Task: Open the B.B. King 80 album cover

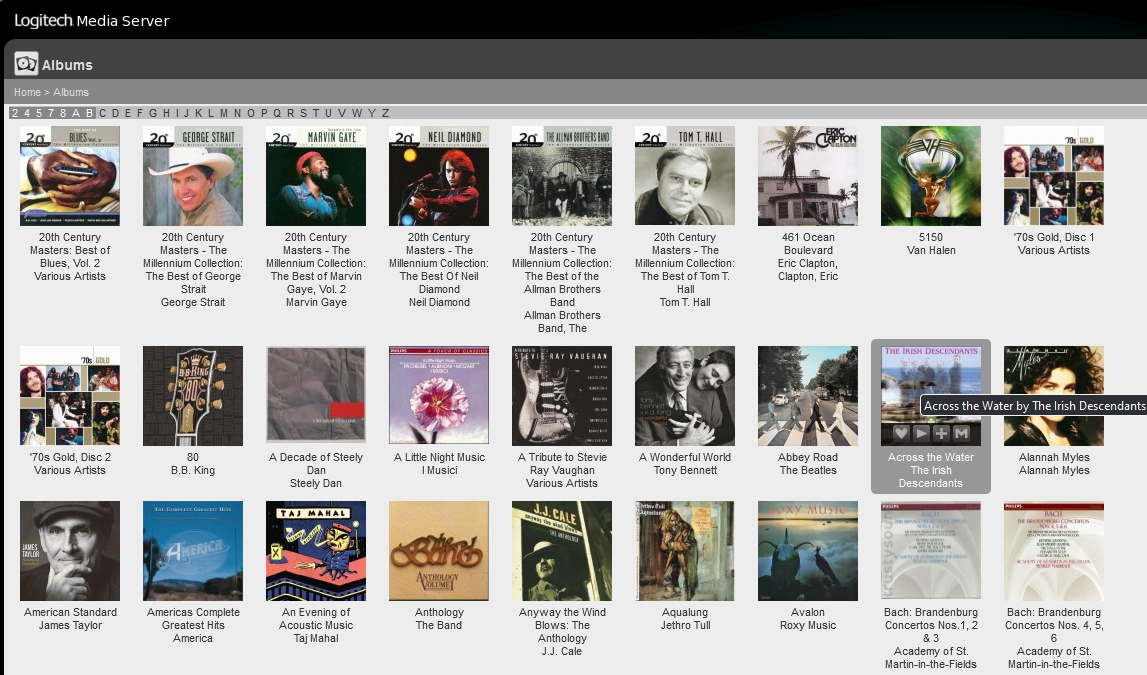Action: (192, 396)
